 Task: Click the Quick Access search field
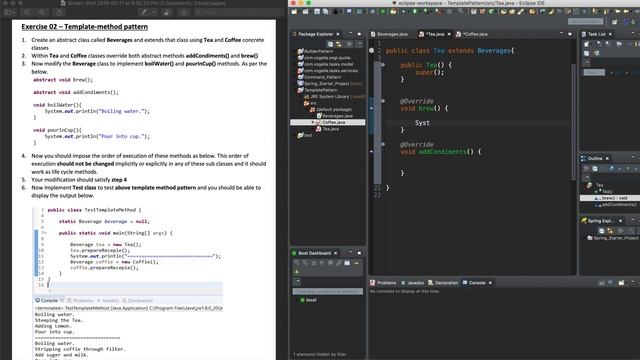click(585, 21)
